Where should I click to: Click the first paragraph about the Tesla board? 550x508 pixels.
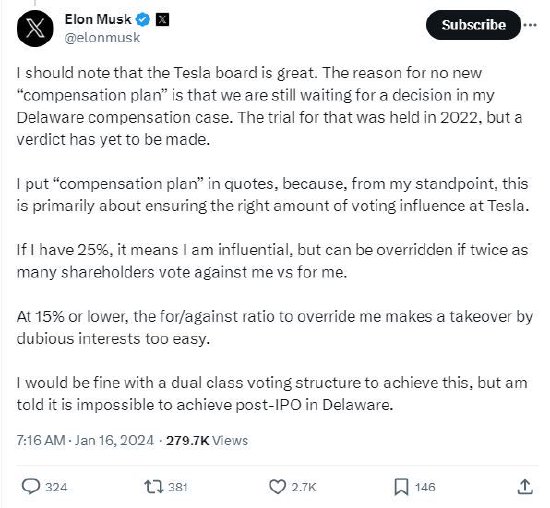(270, 106)
